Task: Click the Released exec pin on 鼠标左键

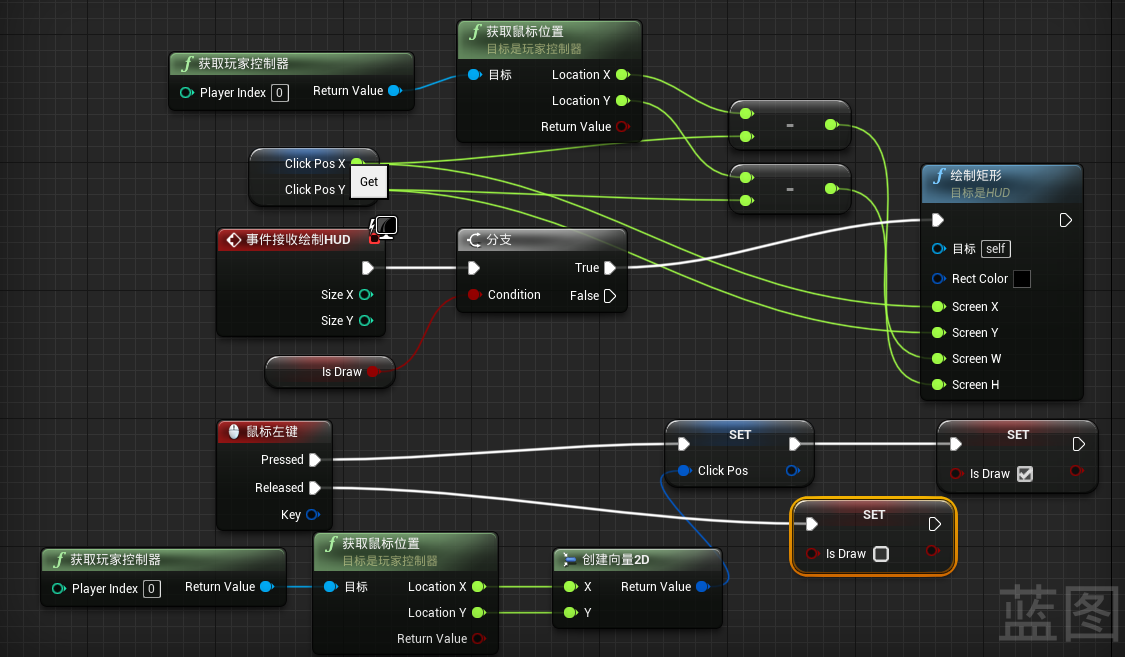Action: tap(315, 488)
